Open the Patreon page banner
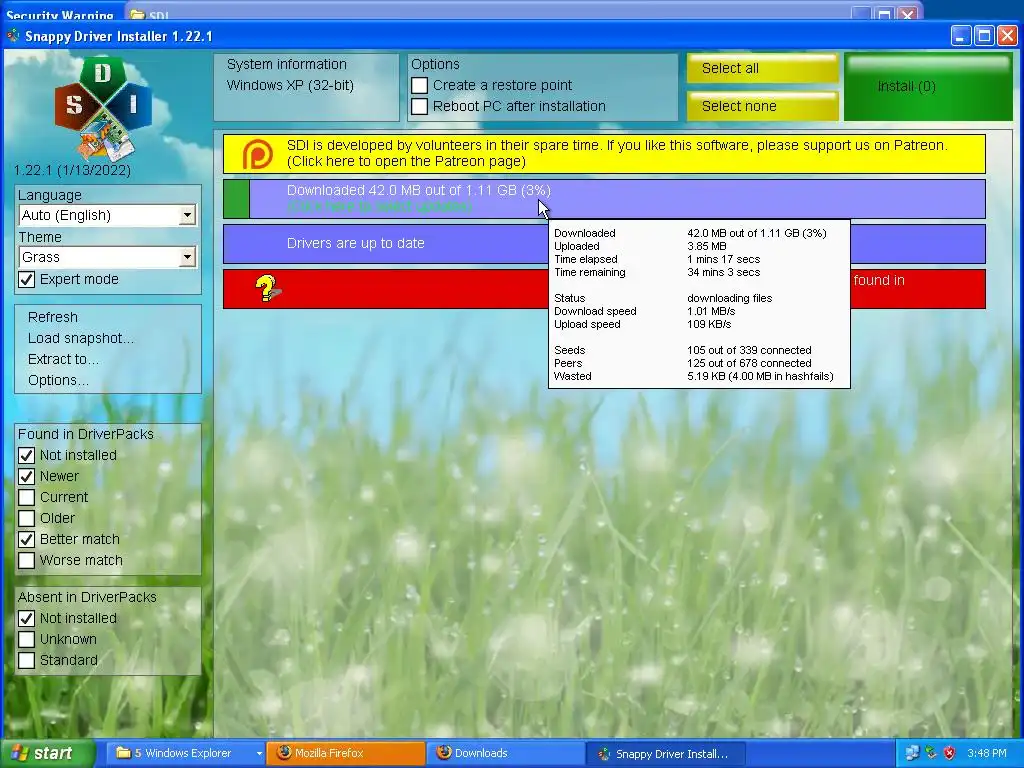Screen dimensions: 1024x768 pyautogui.click(x=604, y=153)
